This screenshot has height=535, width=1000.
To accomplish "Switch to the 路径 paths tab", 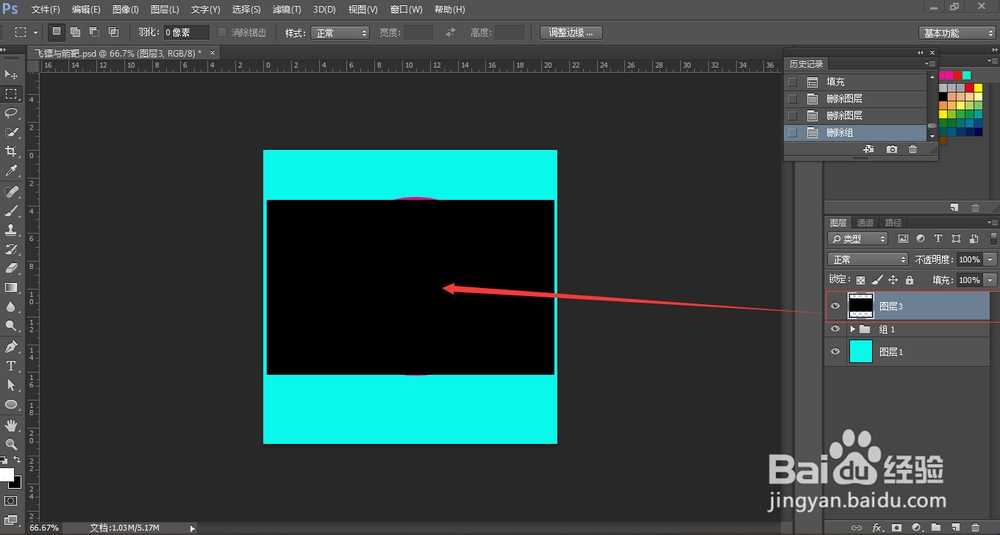I will click(x=893, y=223).
